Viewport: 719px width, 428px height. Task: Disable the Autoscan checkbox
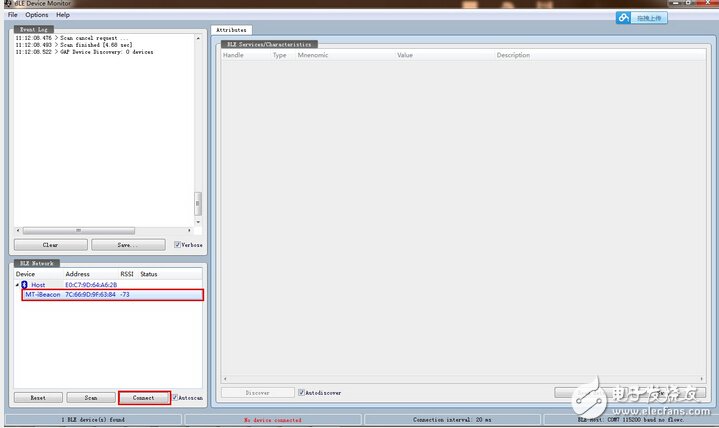tap(176, 397)
